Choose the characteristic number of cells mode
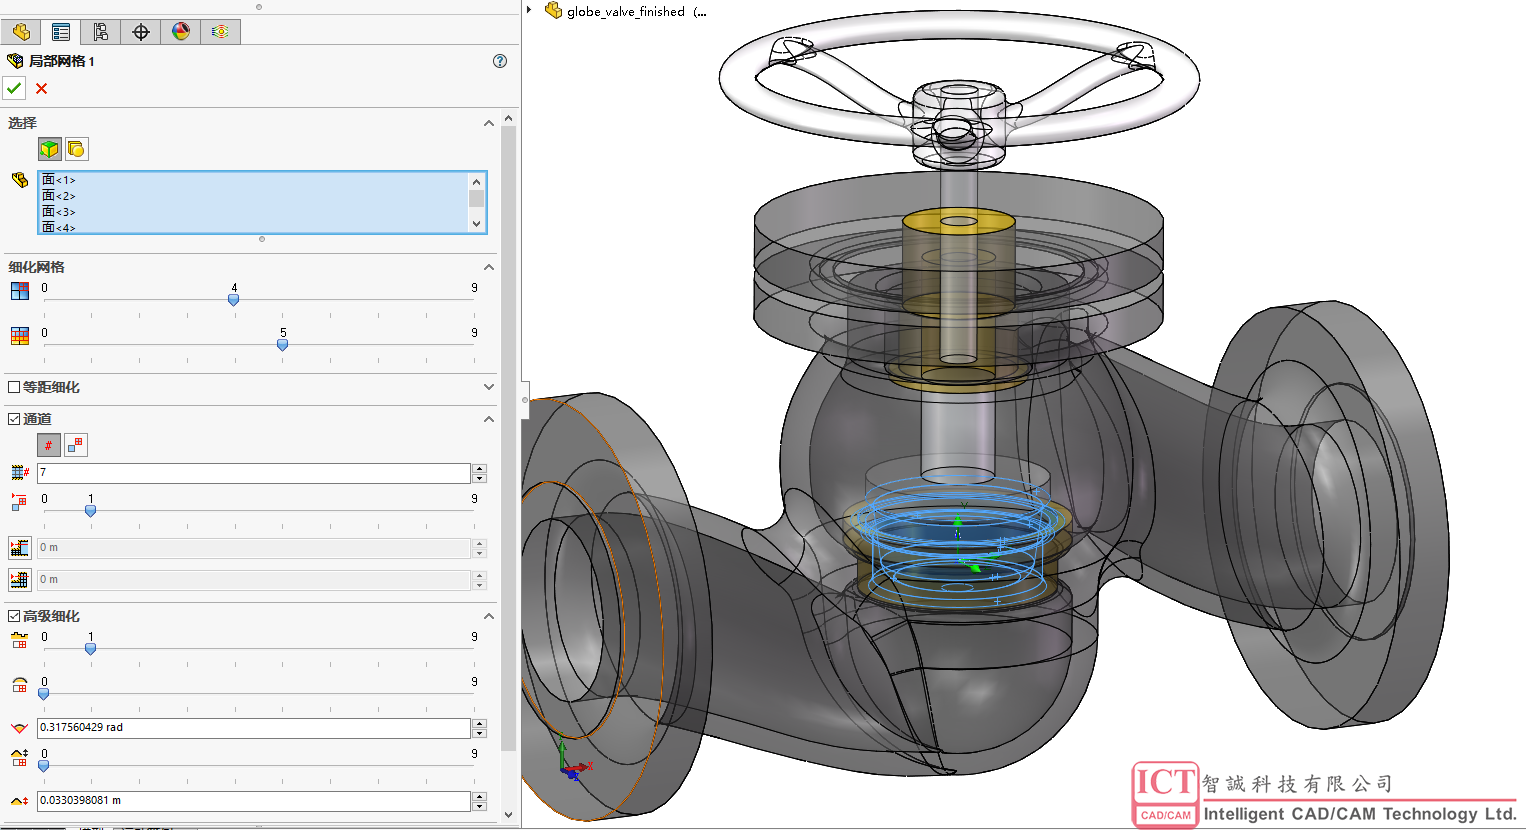This screenshot has width=1526, height=830. tap(48, 445)
